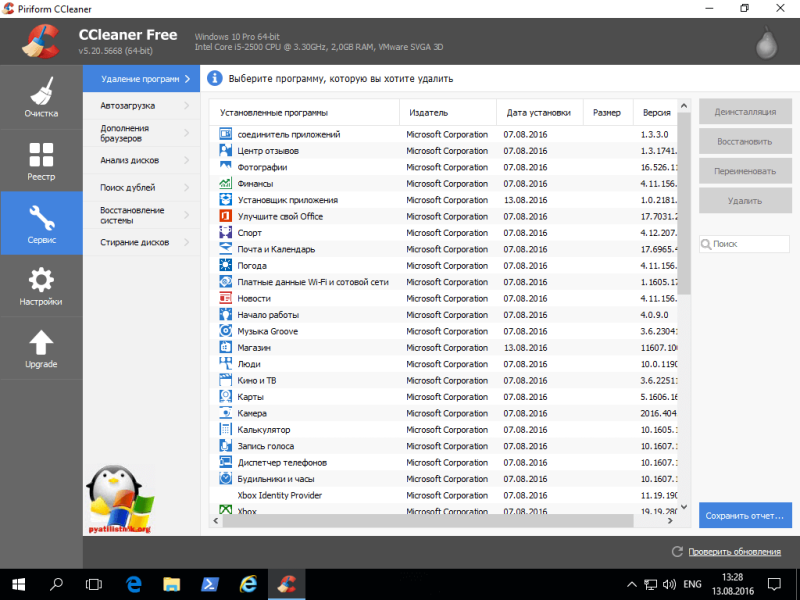Open the Стирание дисков tab
800x600 pixels.
141,242
